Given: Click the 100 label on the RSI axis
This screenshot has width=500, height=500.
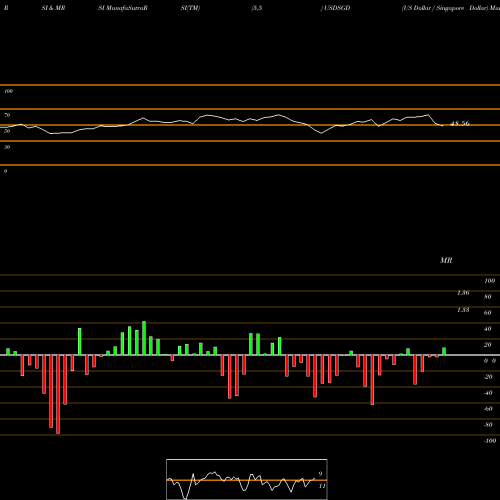Looking at the screenshot, I should point(9,91).
